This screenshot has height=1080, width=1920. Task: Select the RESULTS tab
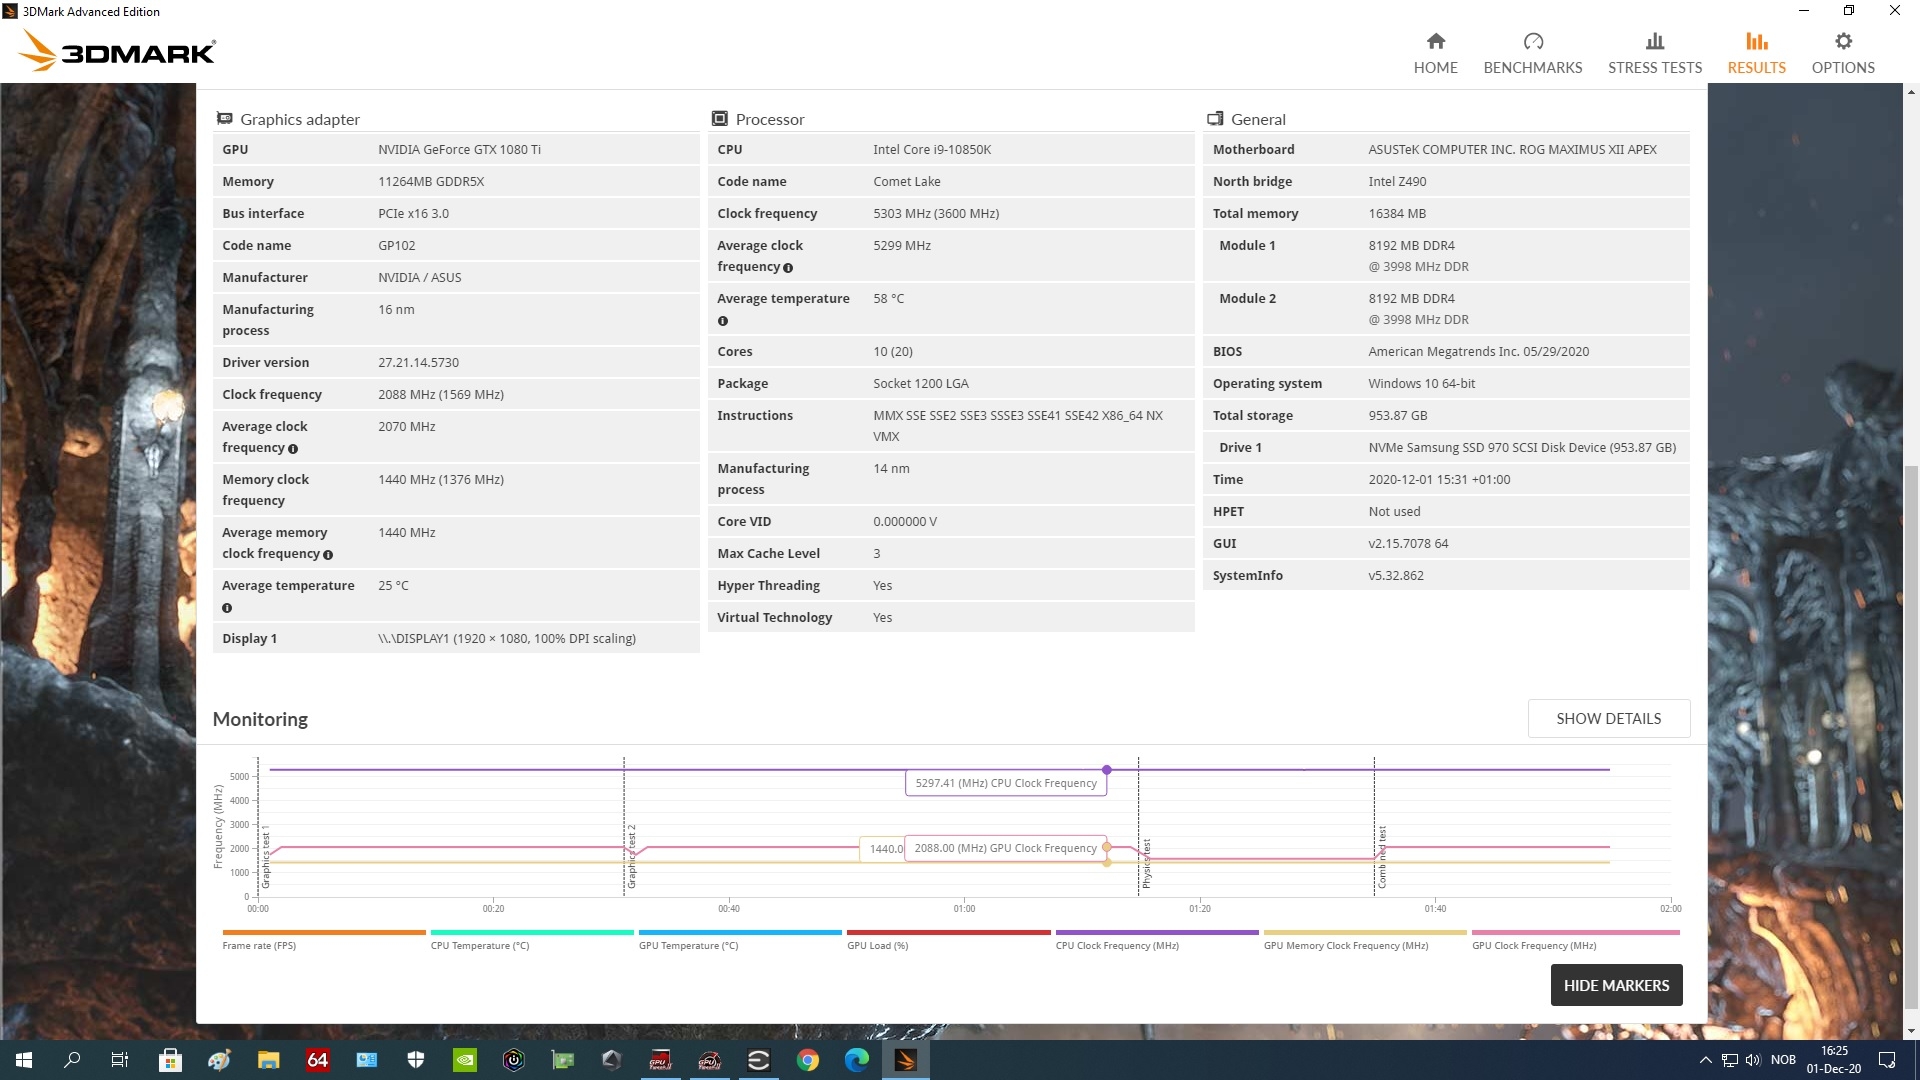click(1756, 53)
